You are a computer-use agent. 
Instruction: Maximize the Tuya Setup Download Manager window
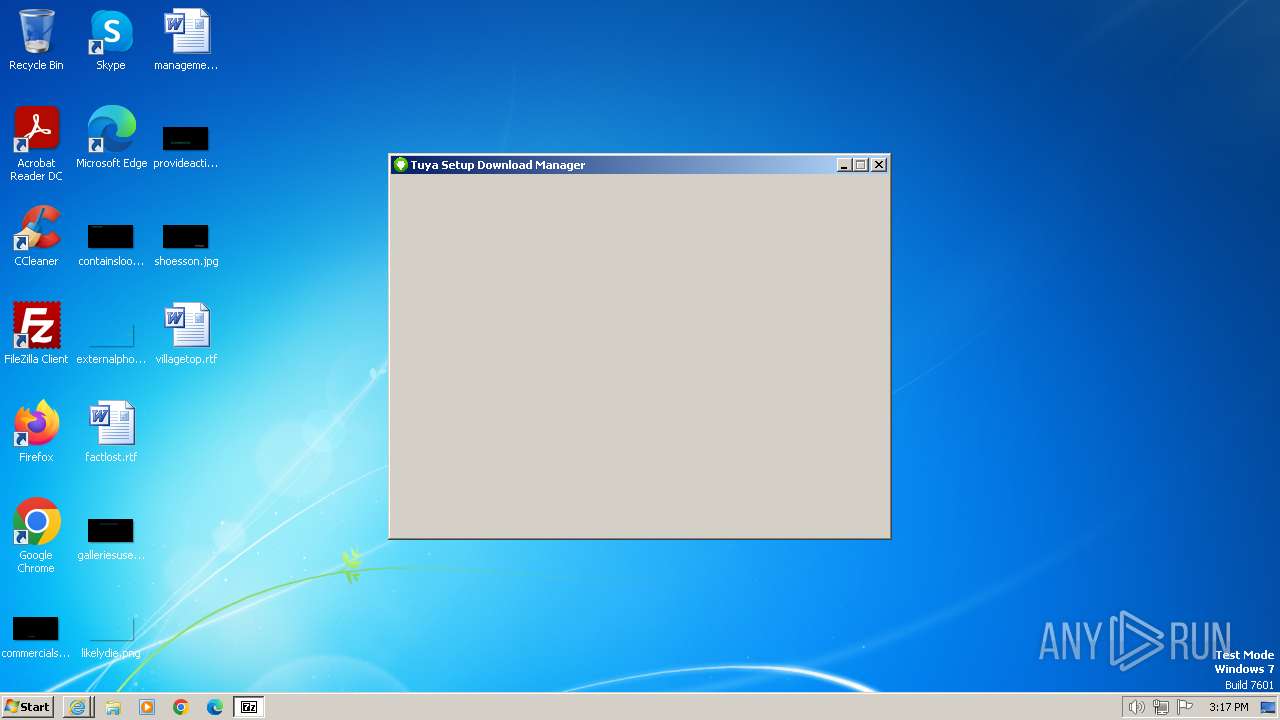click(x=860, y=165)
